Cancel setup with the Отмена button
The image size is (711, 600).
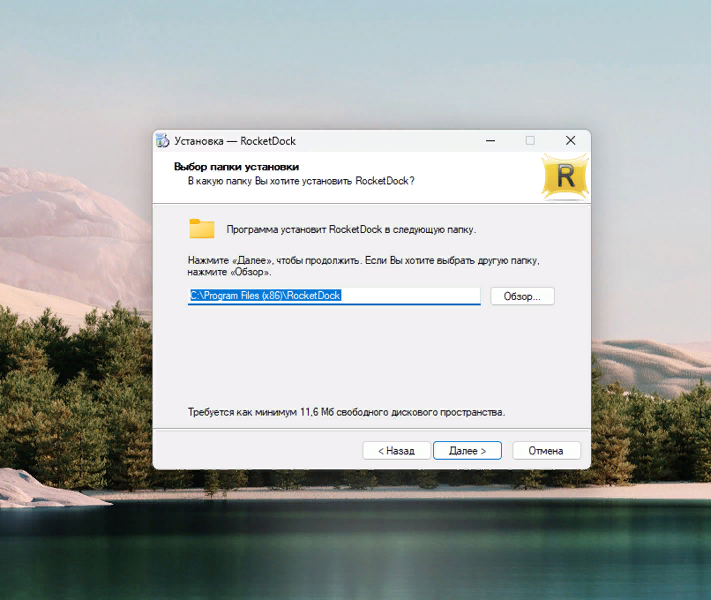click(x=546, y=451)
